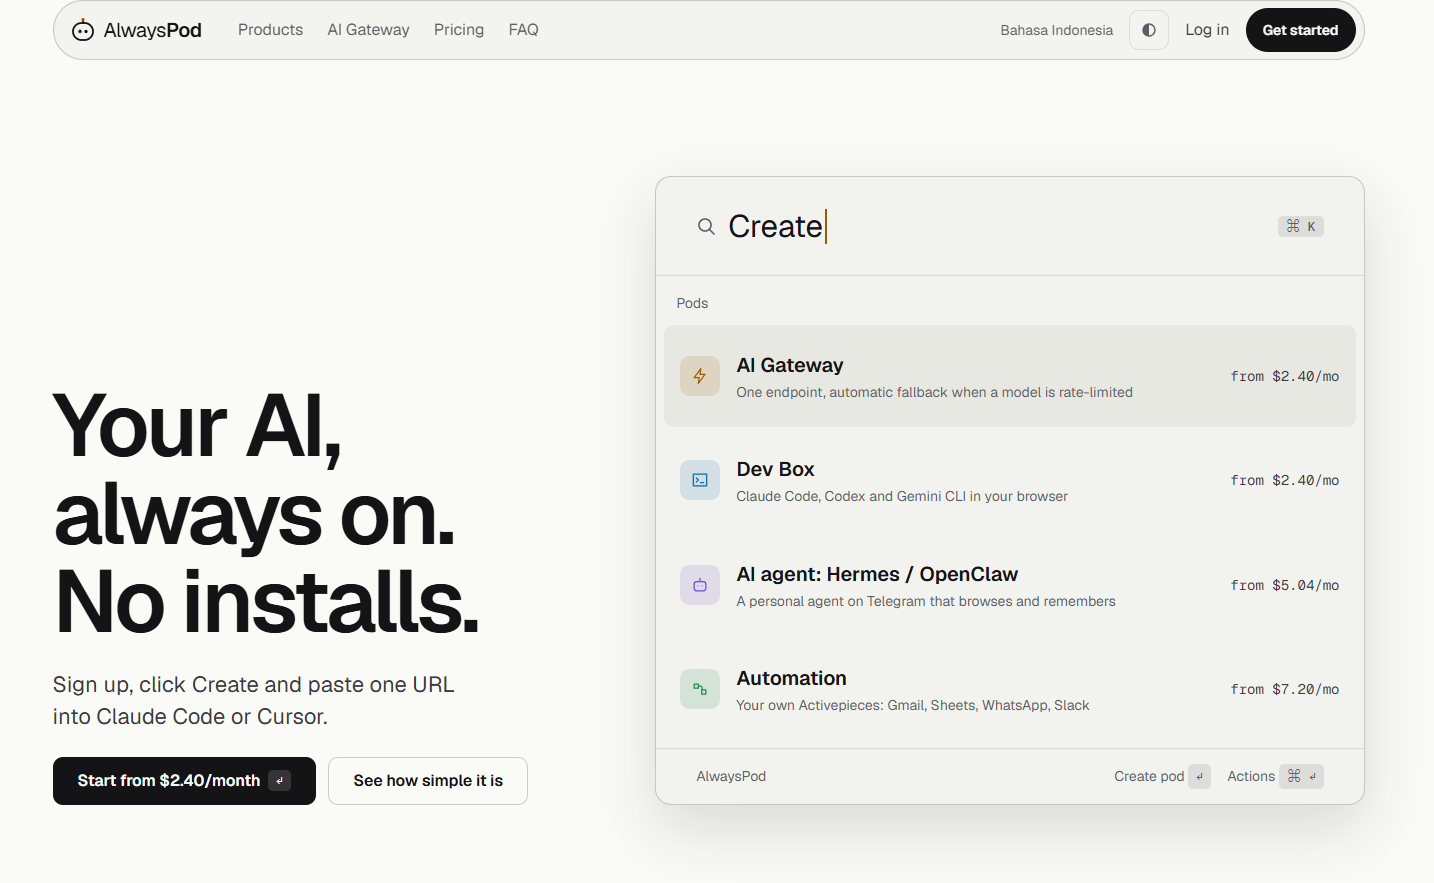Switch language to Bahasa Indonesia

pos(1057,30)
